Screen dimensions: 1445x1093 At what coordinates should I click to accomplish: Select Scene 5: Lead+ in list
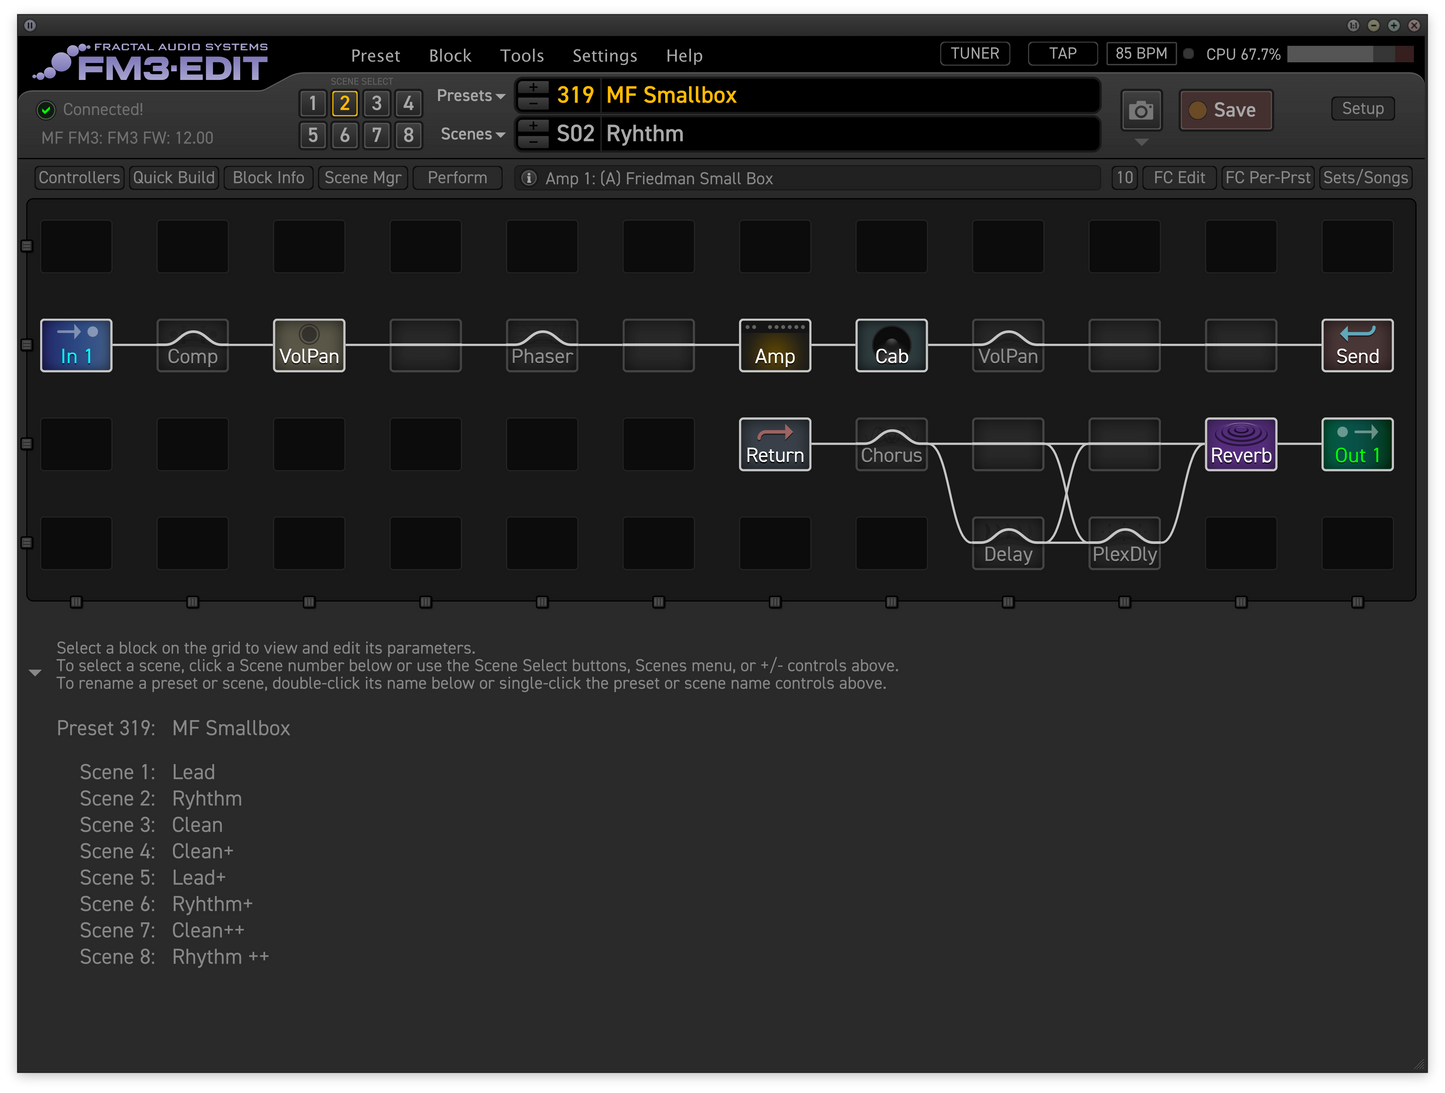point(153,878)
